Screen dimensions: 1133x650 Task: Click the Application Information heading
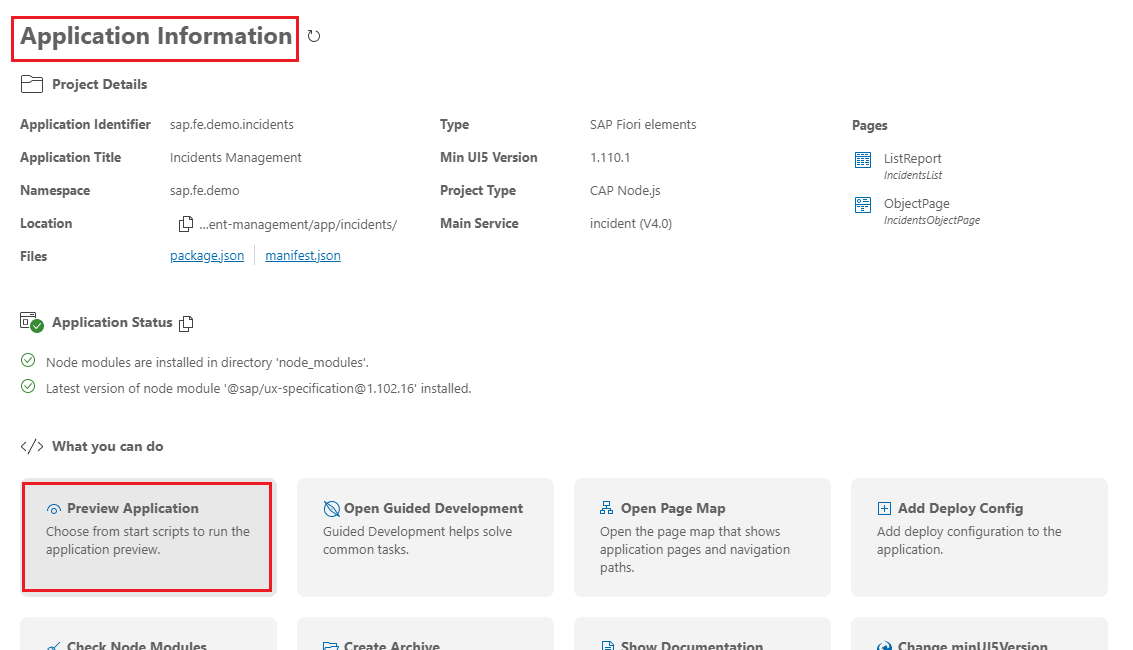tap(156, 36)
